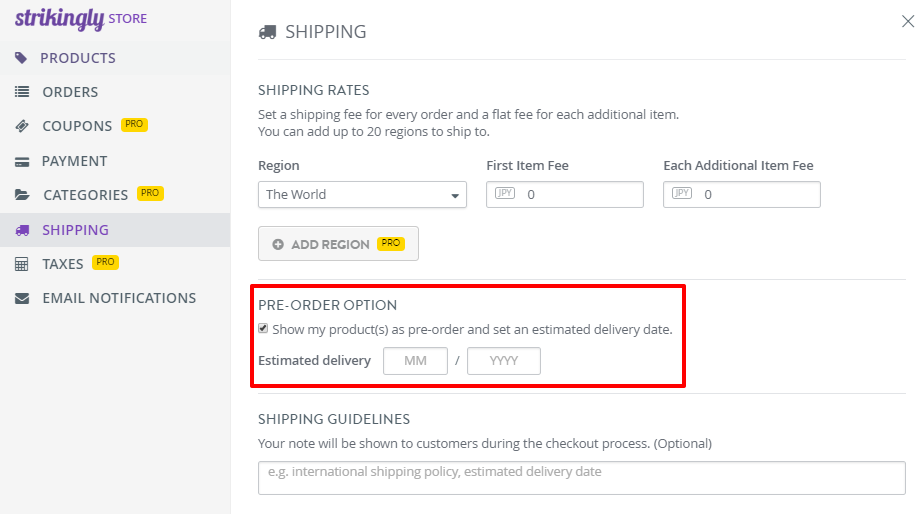Viewport: 923px width, 514px height.
Task: Click the Payment credit card icon
Action: click(x=22, y=161)
